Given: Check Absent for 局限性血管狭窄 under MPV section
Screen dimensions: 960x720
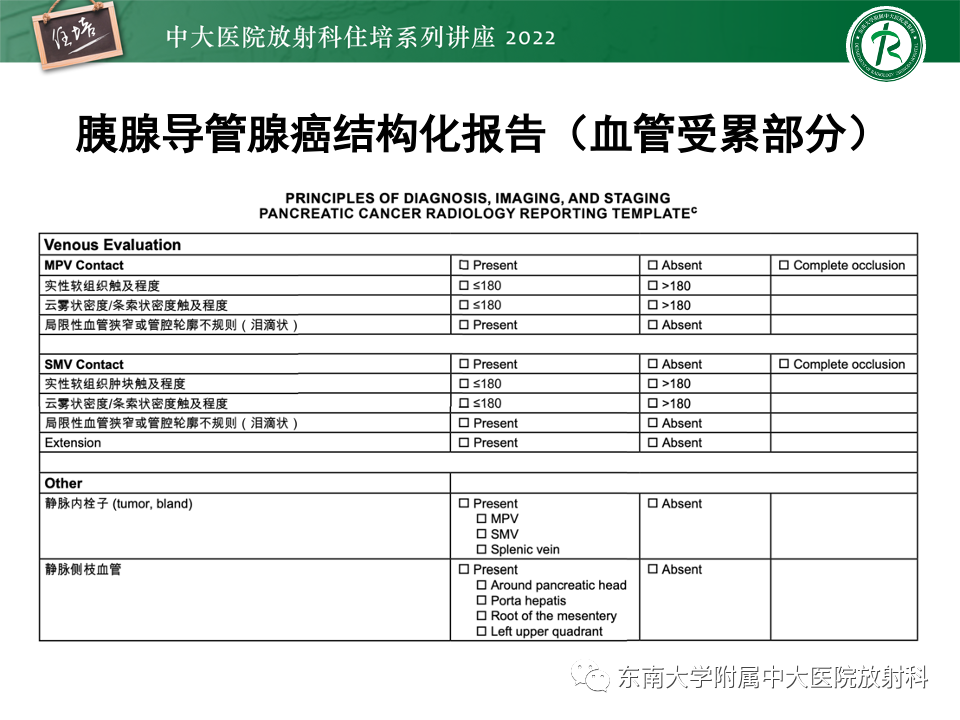Looking at the screenshot, I should point(653,324).
